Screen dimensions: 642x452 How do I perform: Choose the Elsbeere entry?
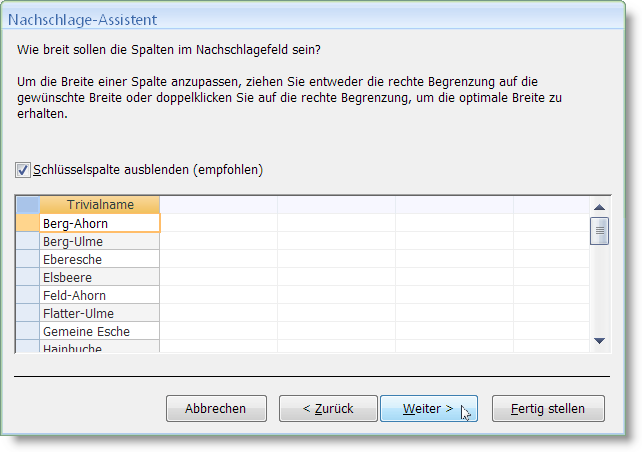99,277
